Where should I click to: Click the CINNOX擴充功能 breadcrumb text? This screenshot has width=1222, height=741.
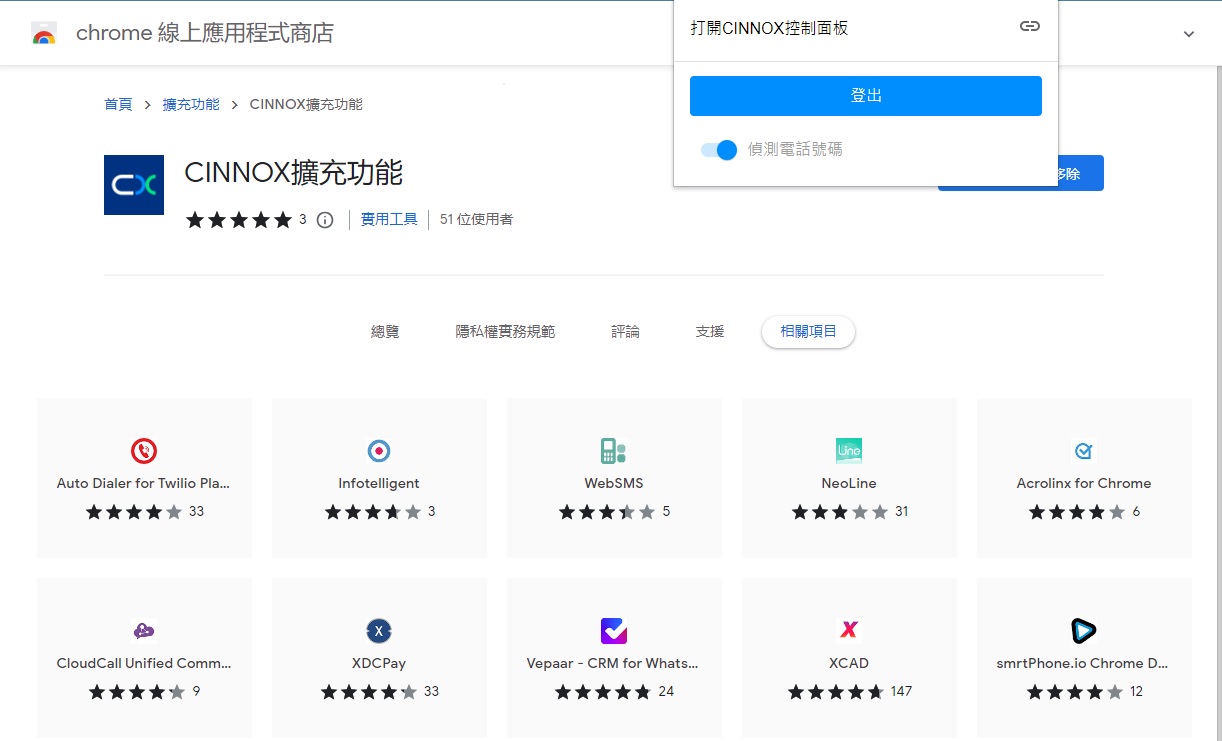tap(306, 104)
